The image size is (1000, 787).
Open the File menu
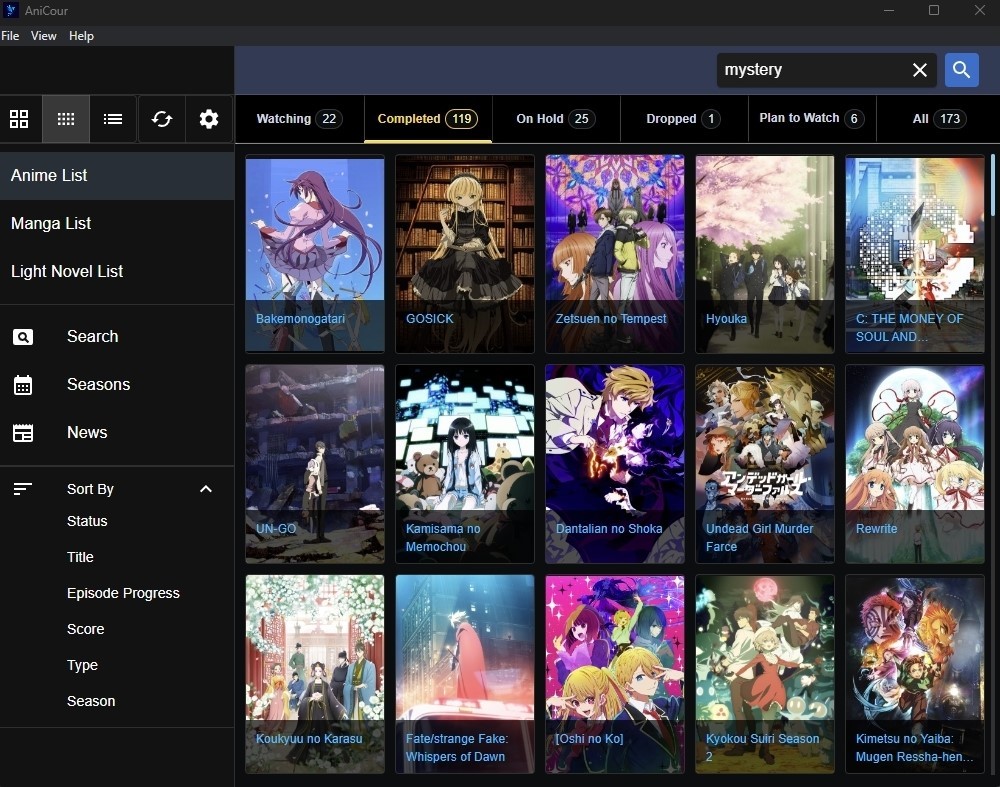pyautogui.click(x=10, y=36)
